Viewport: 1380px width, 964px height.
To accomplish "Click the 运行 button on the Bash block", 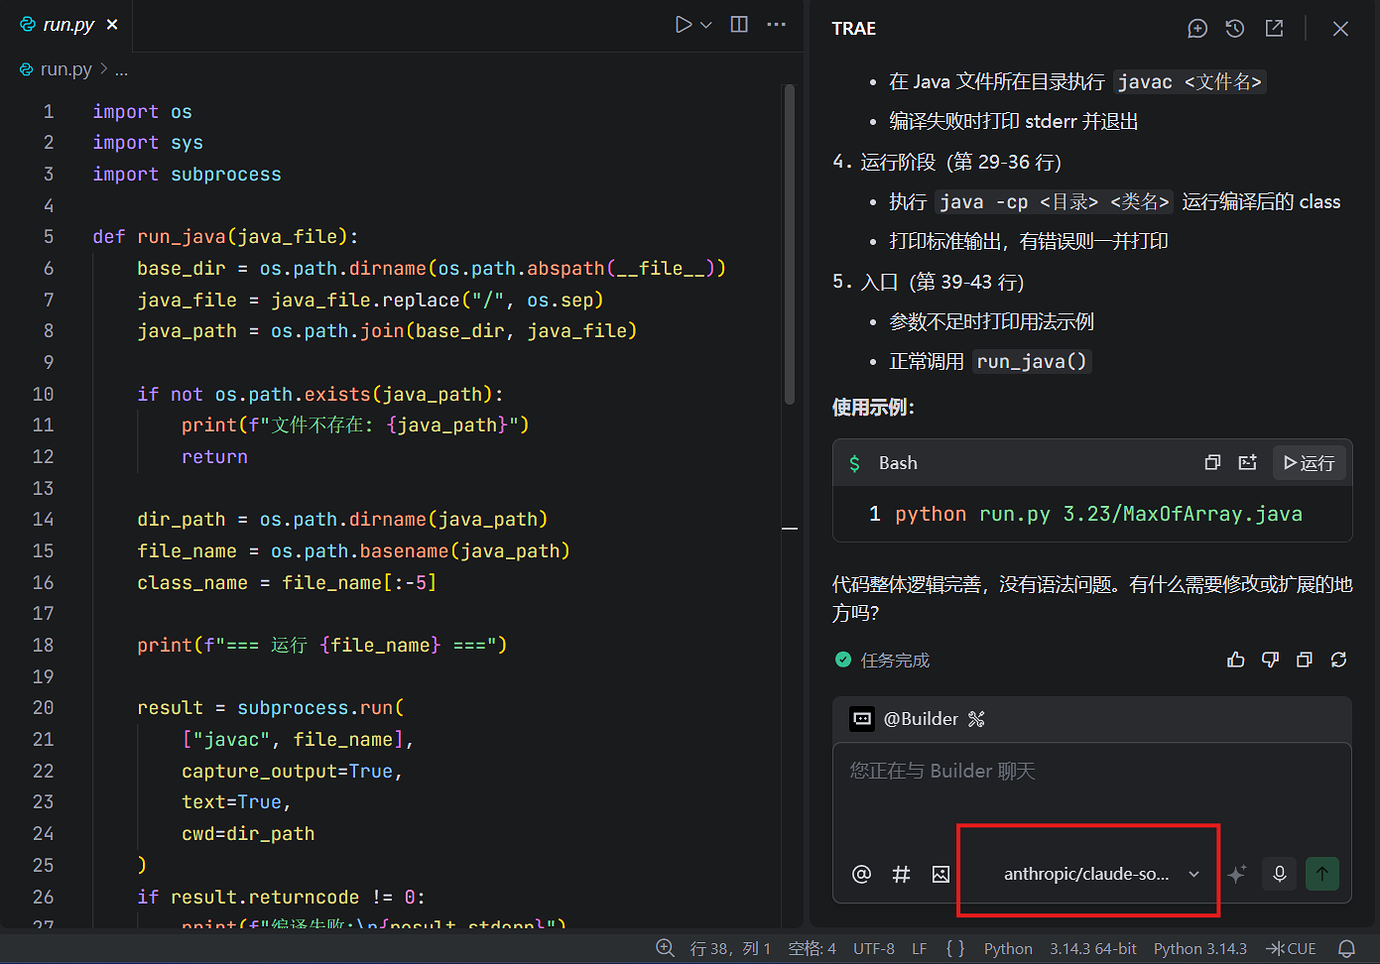I will 1309,463.
